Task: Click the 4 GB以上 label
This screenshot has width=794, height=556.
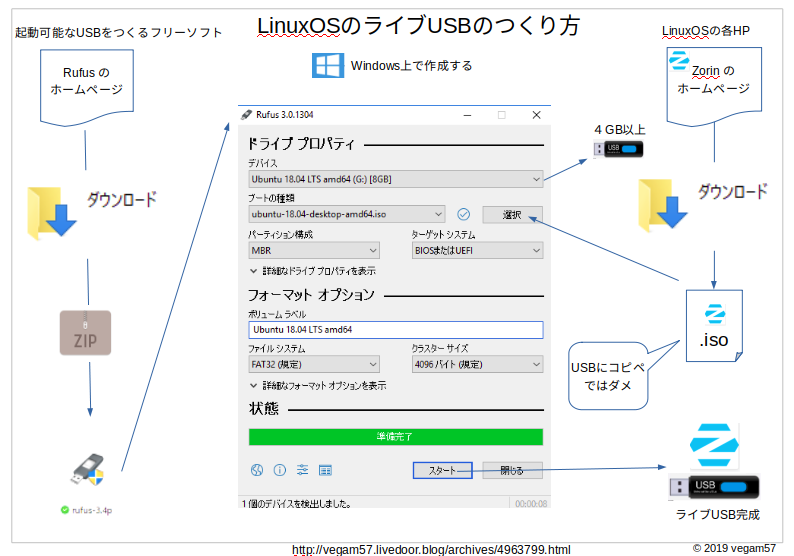Action: click(620, 130)
